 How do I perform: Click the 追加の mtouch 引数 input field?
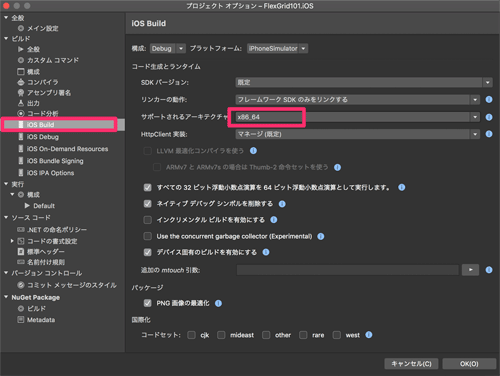(348, 270)
